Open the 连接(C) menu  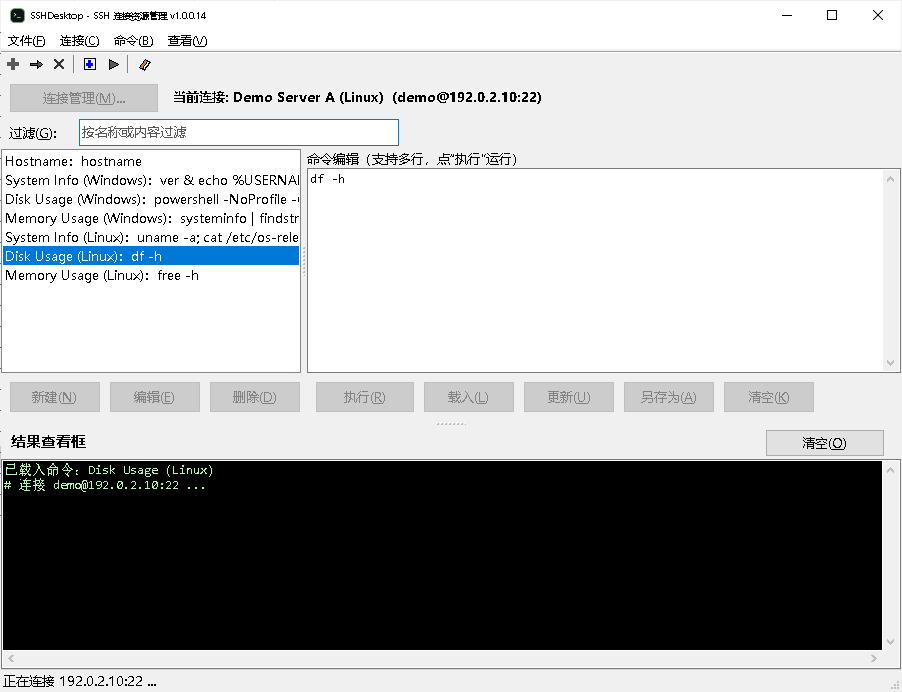[79, 41]
